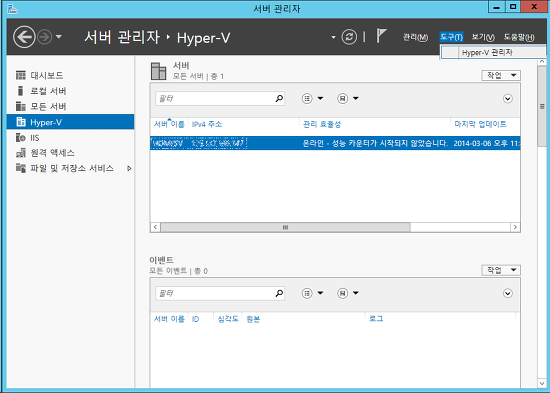Image resolution: width=550 pixels, height=393 pixels.
Task: Expand 서버 filter criteria chevron
Action: (508, 99)
